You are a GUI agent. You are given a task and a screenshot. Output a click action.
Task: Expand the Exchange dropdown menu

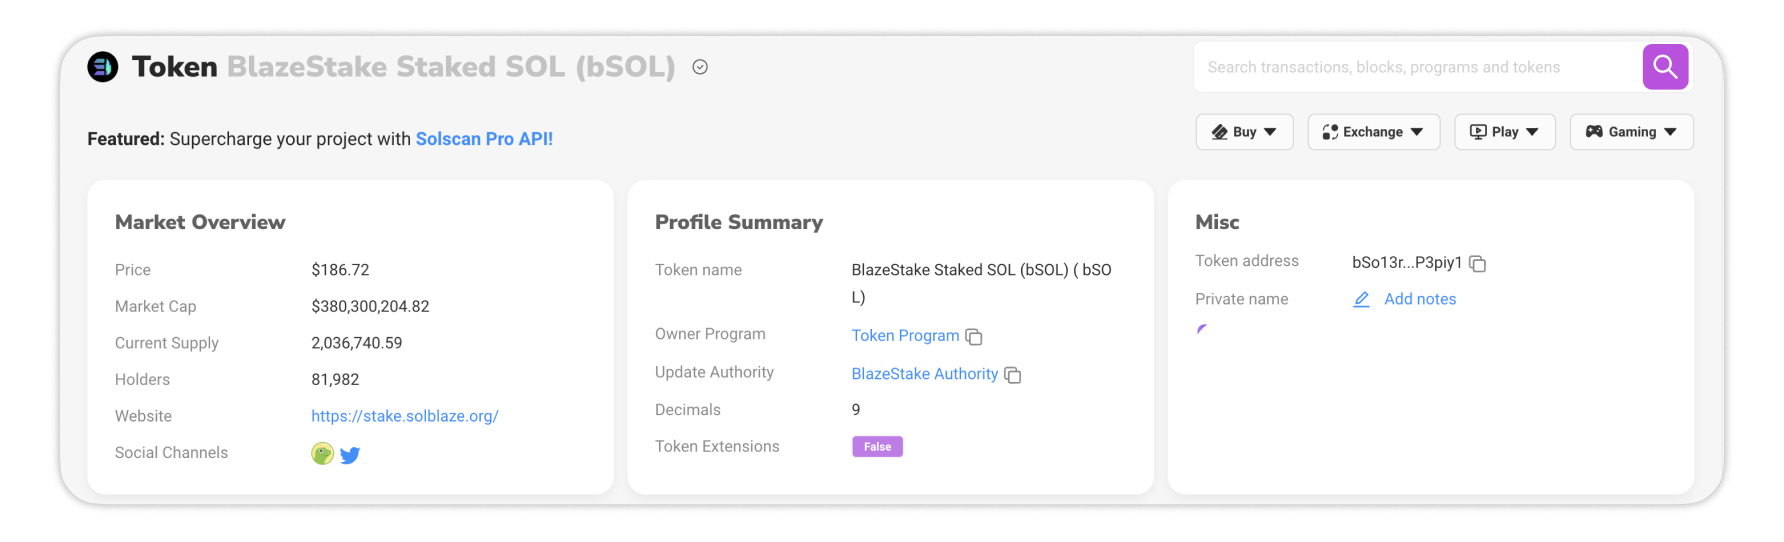pyautogui.click(x=1373, y=132)
